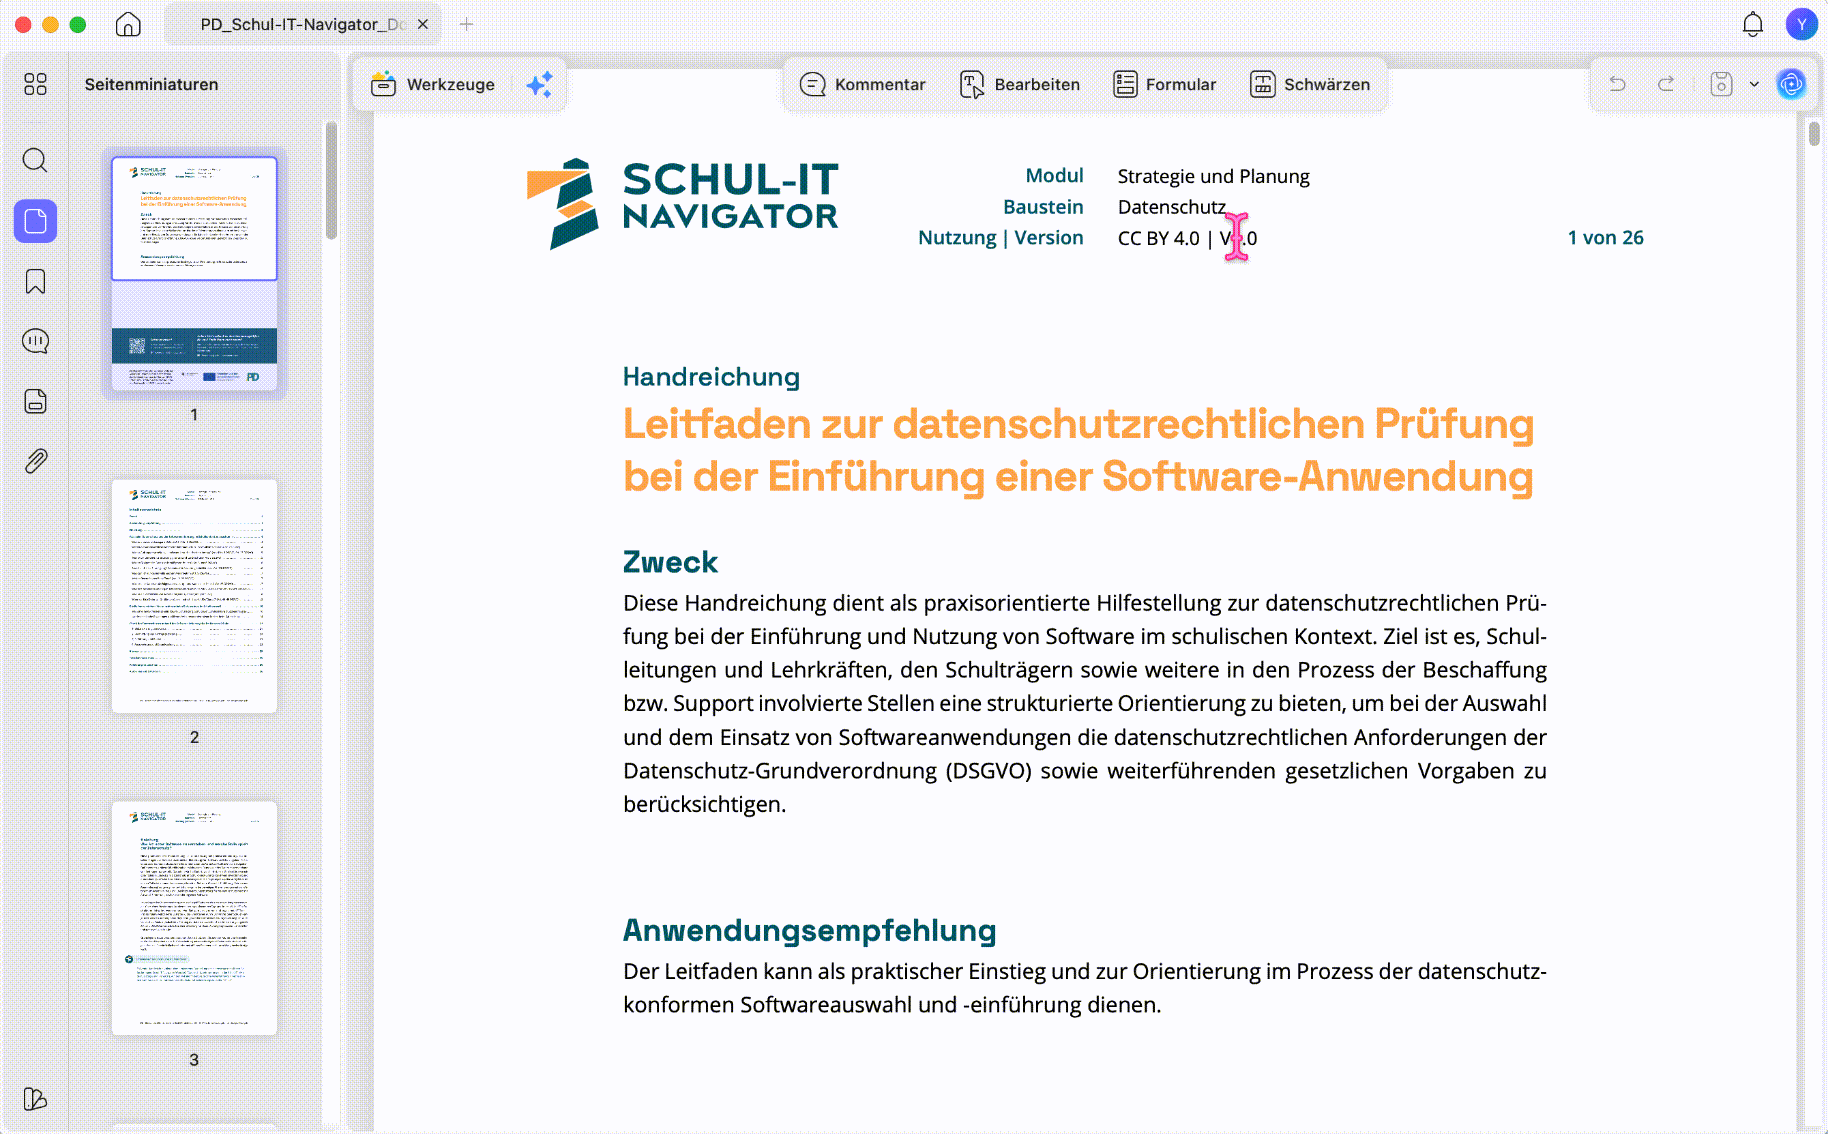Switch to Bearbeiten mode

[1020, 85]
